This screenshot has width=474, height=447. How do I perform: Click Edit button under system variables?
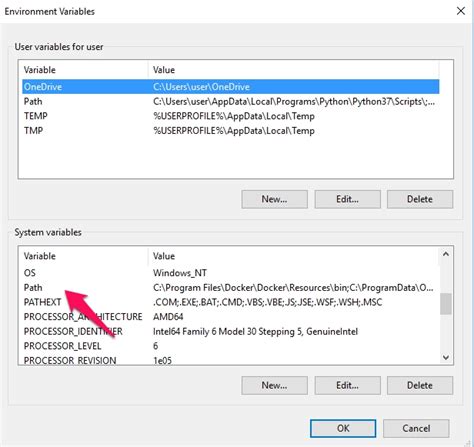(347, 385)
